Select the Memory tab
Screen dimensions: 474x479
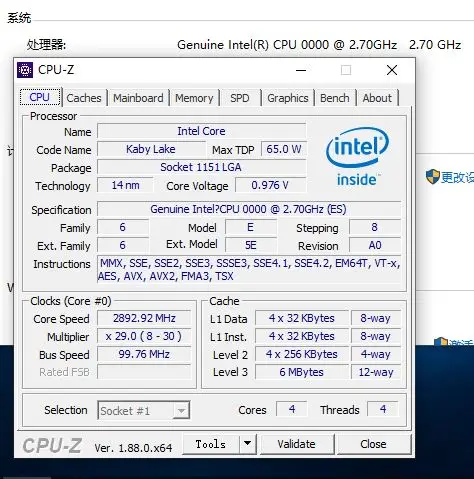194,98
